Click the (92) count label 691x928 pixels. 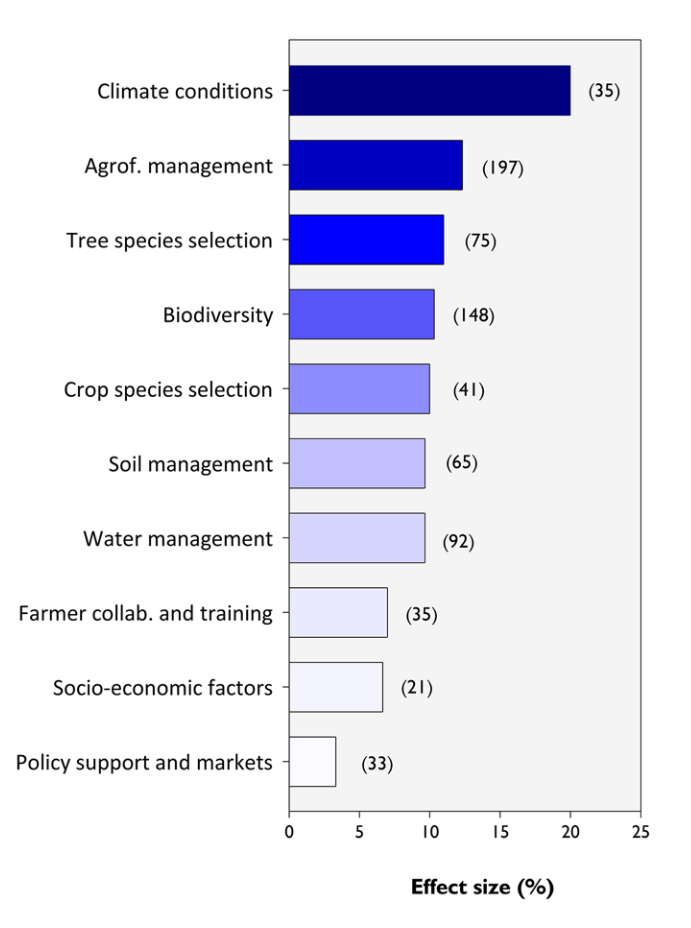(x=458, y=542)
